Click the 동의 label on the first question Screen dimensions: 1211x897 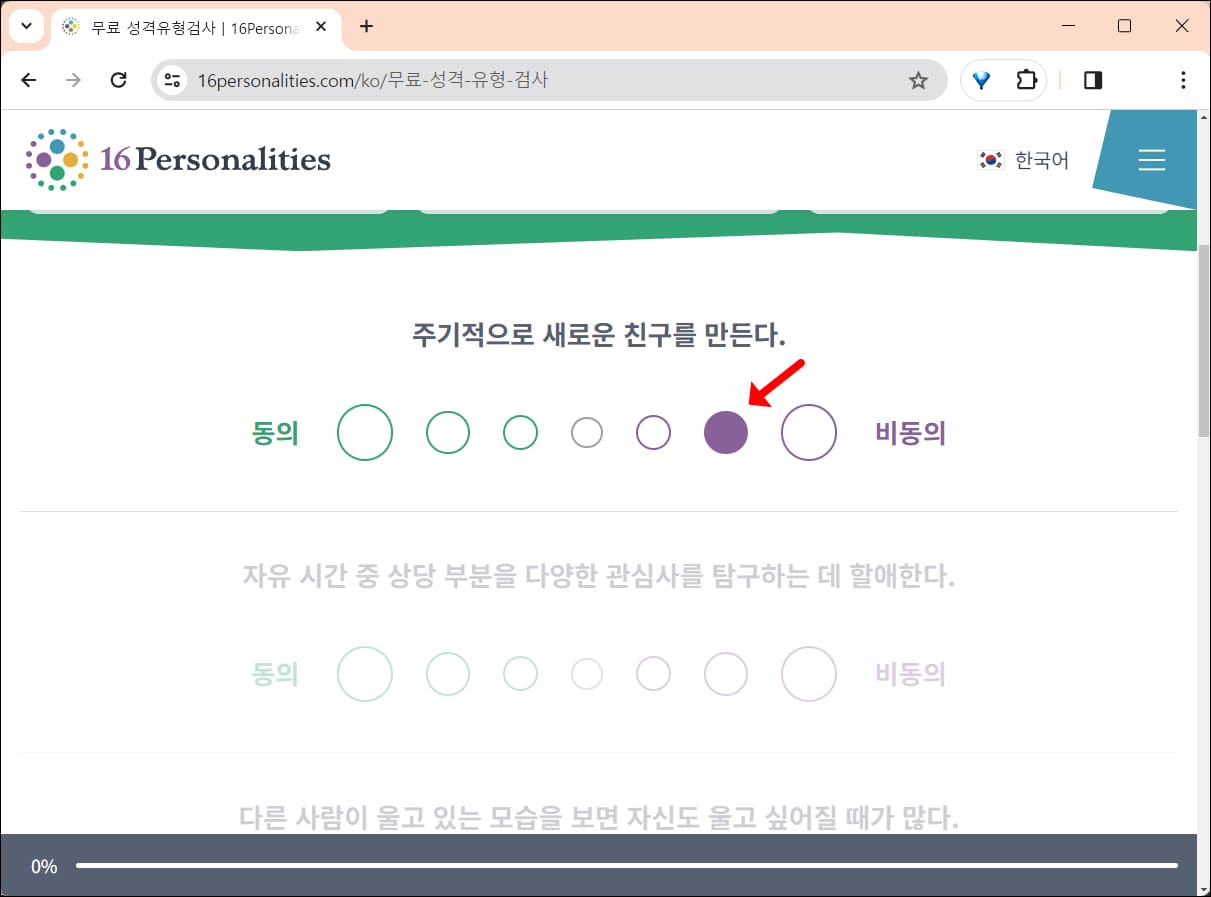click(x=276, y=432)
